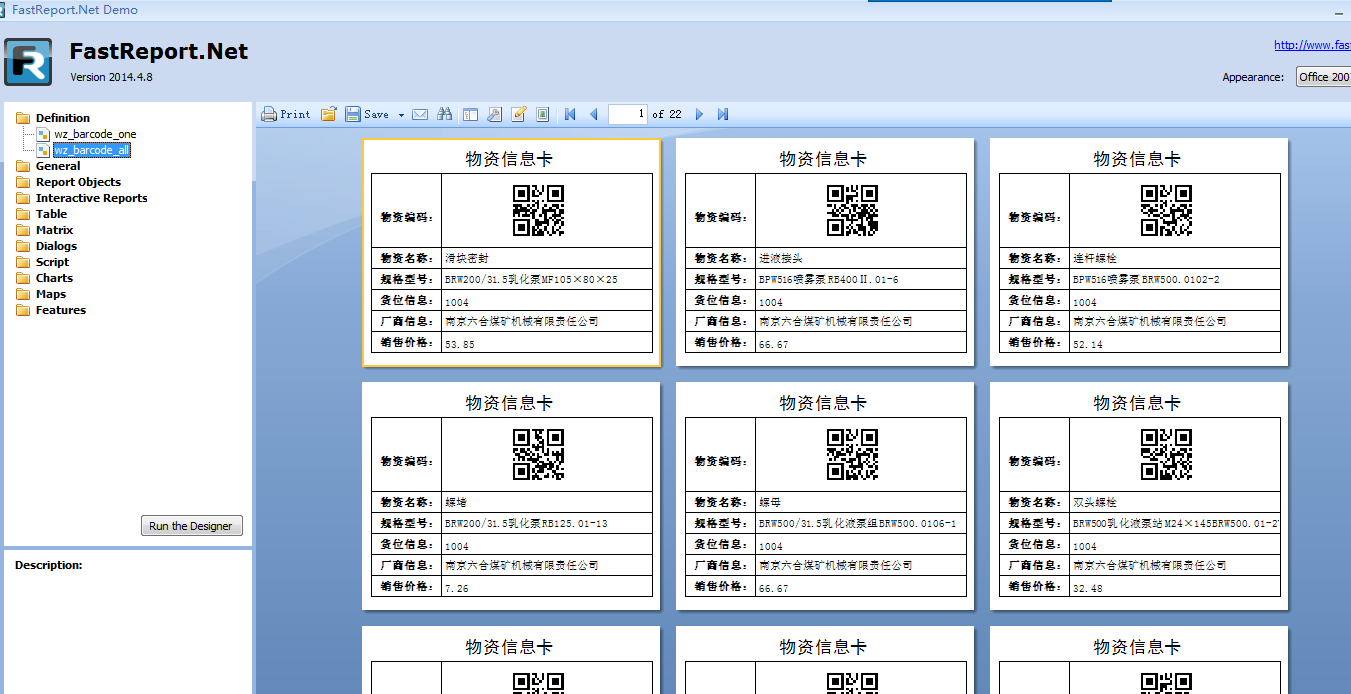Expand the Report Objects folder
The image size is (1351, 694).
[78, 182]
